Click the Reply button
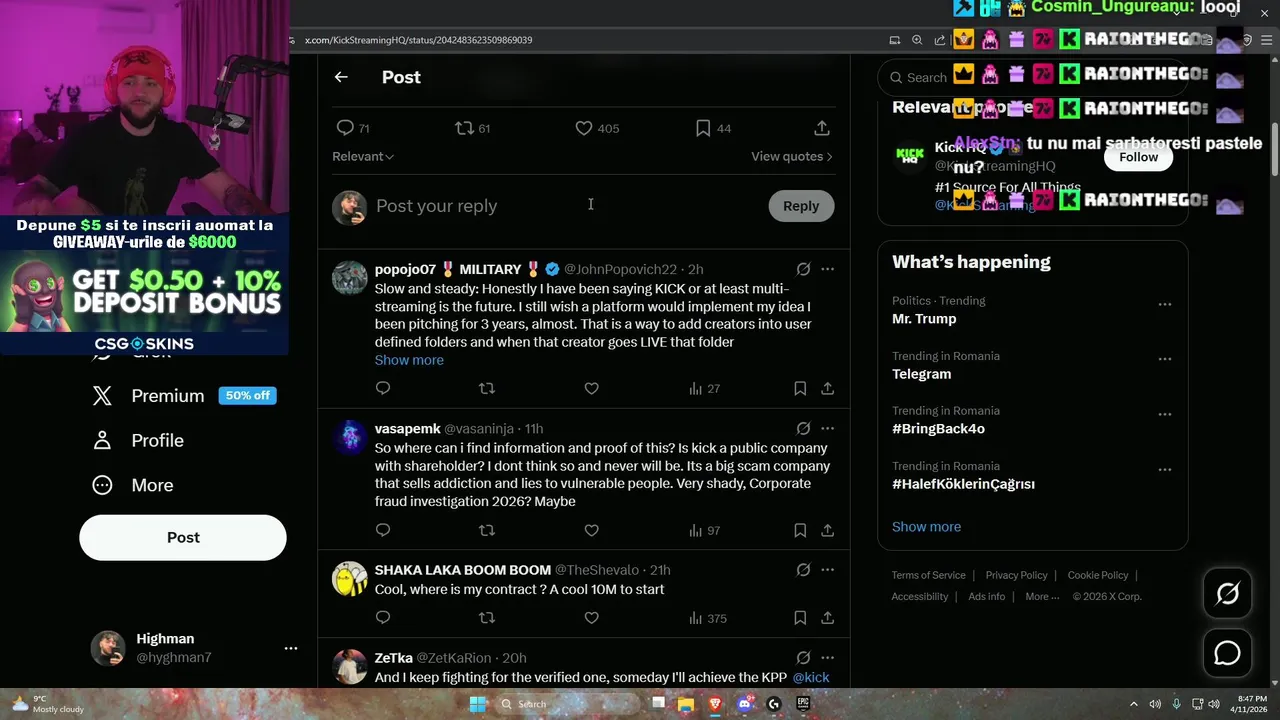Screen dimensions: 1280x720 [x=801, y=206]
